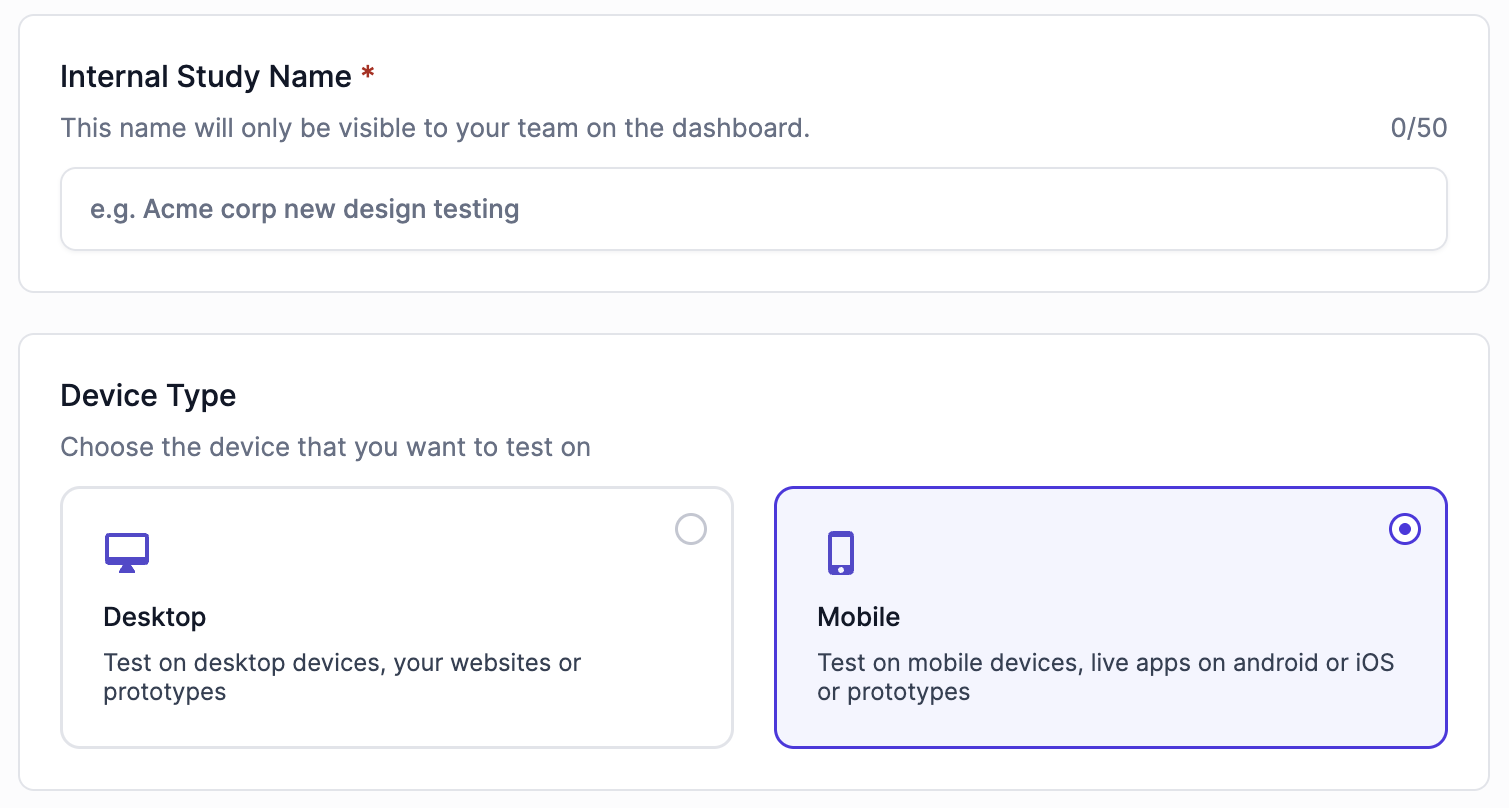Click the mobile phone icon

841,553
